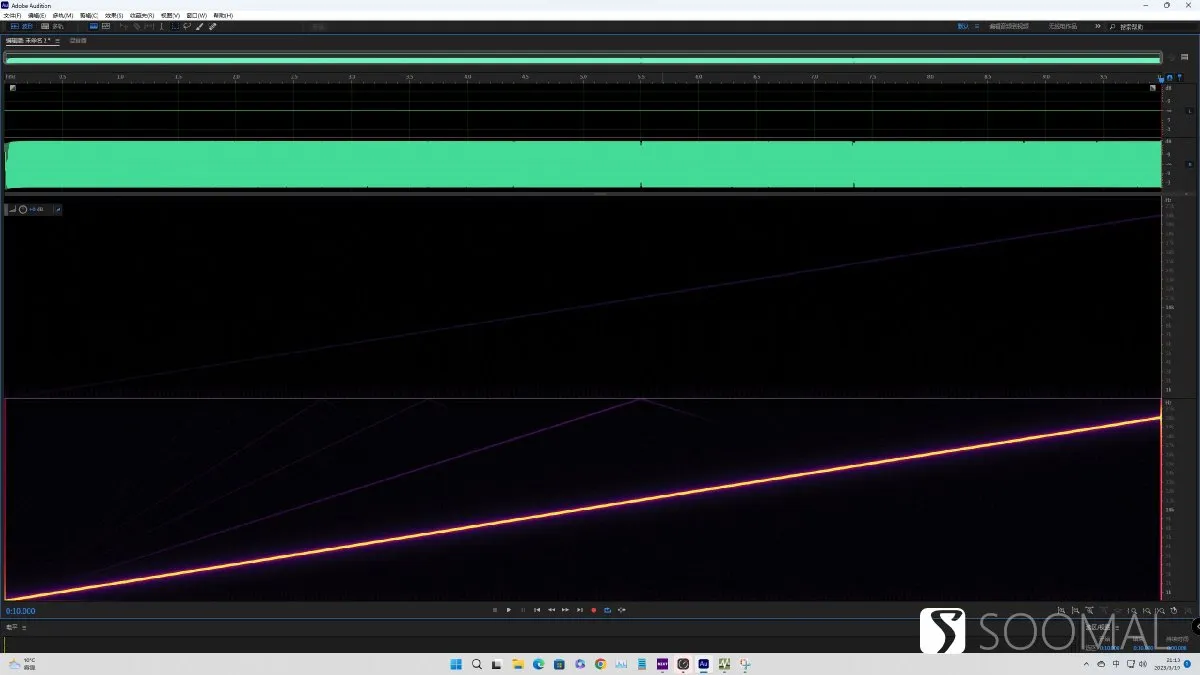Open the volume control in system tray
1200x675 pixels.
pyautogui.click(x=1143, y=664)
